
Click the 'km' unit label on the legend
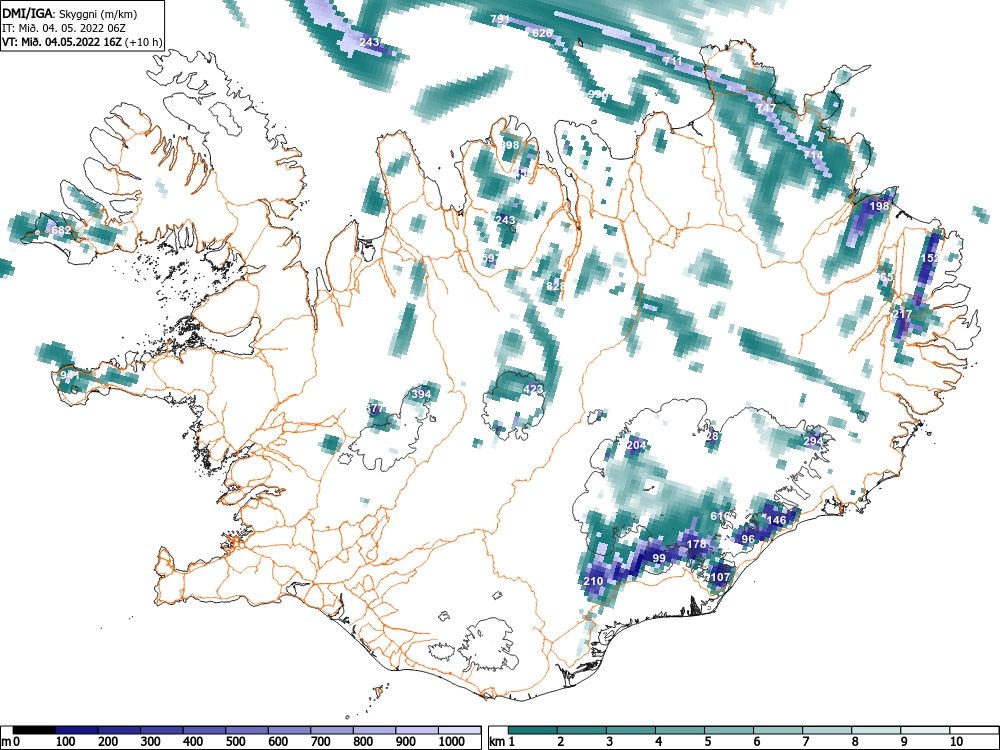pyautogui.click(x=497, y=742)
